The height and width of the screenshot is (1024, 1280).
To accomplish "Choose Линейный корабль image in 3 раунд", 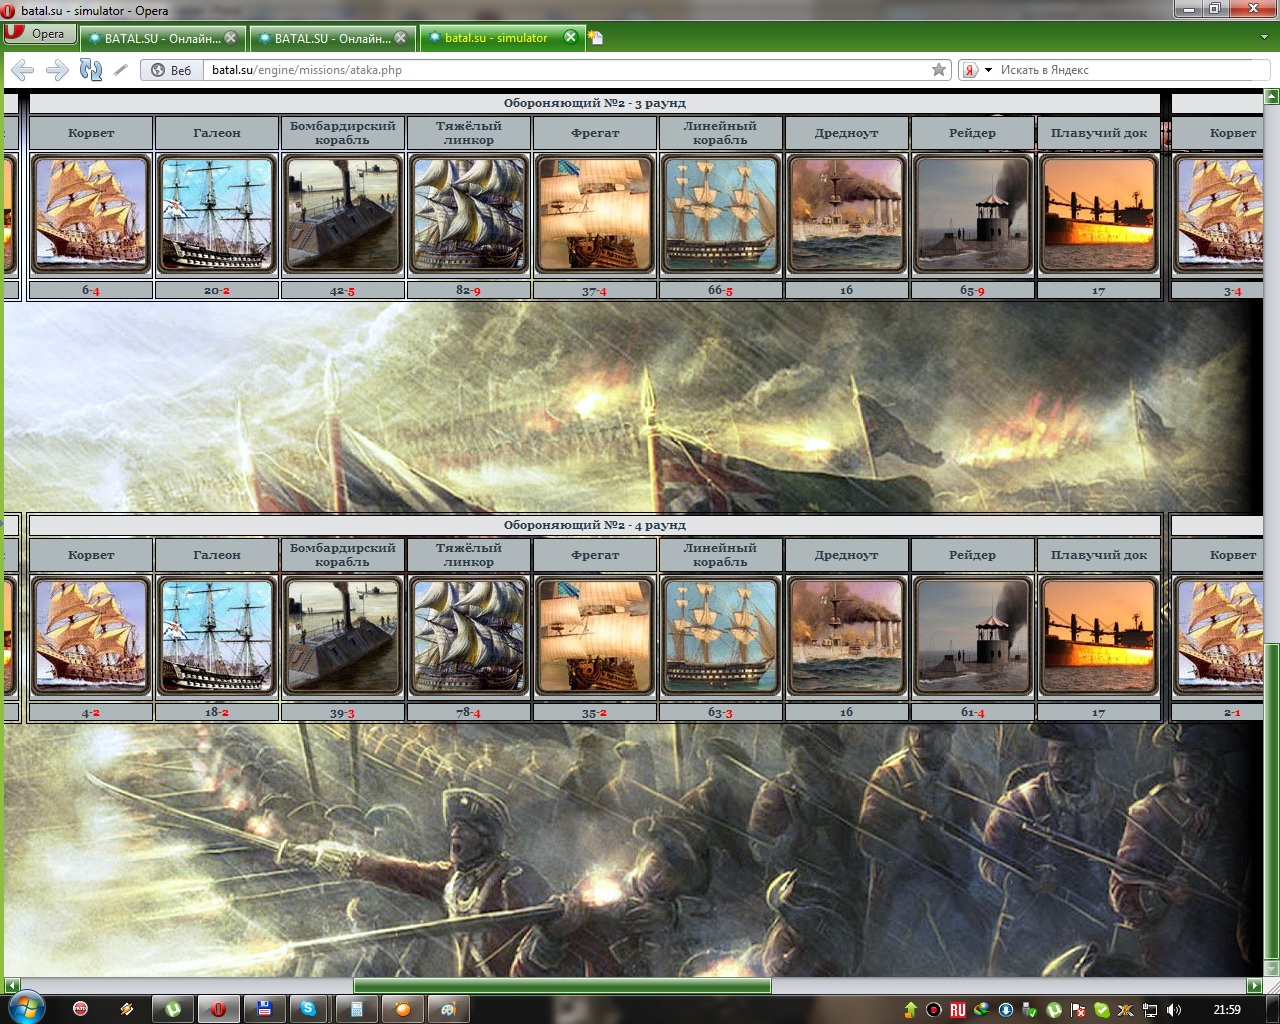I will tap(721, 214).
